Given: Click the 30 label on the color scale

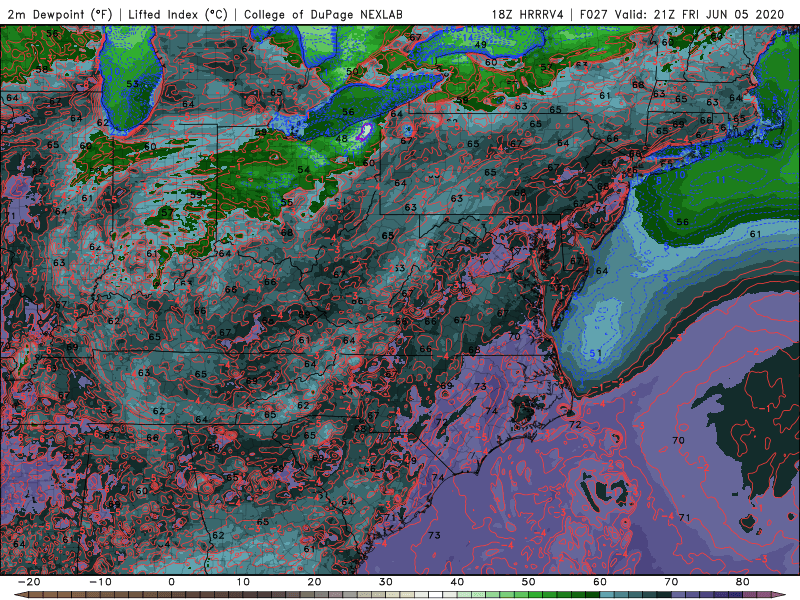Looking at the screenshot, I should pyautogui.click(x=386, y=582).
